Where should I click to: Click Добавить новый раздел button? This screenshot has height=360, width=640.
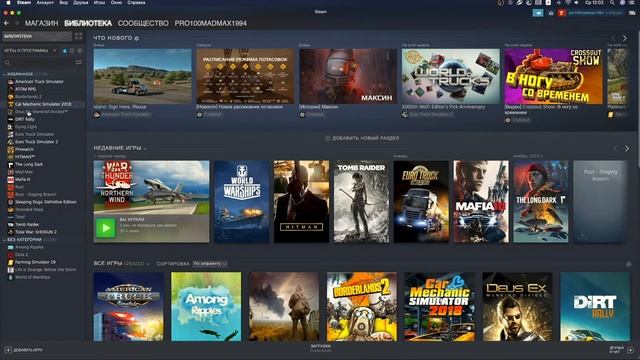[x=362, y=138]
